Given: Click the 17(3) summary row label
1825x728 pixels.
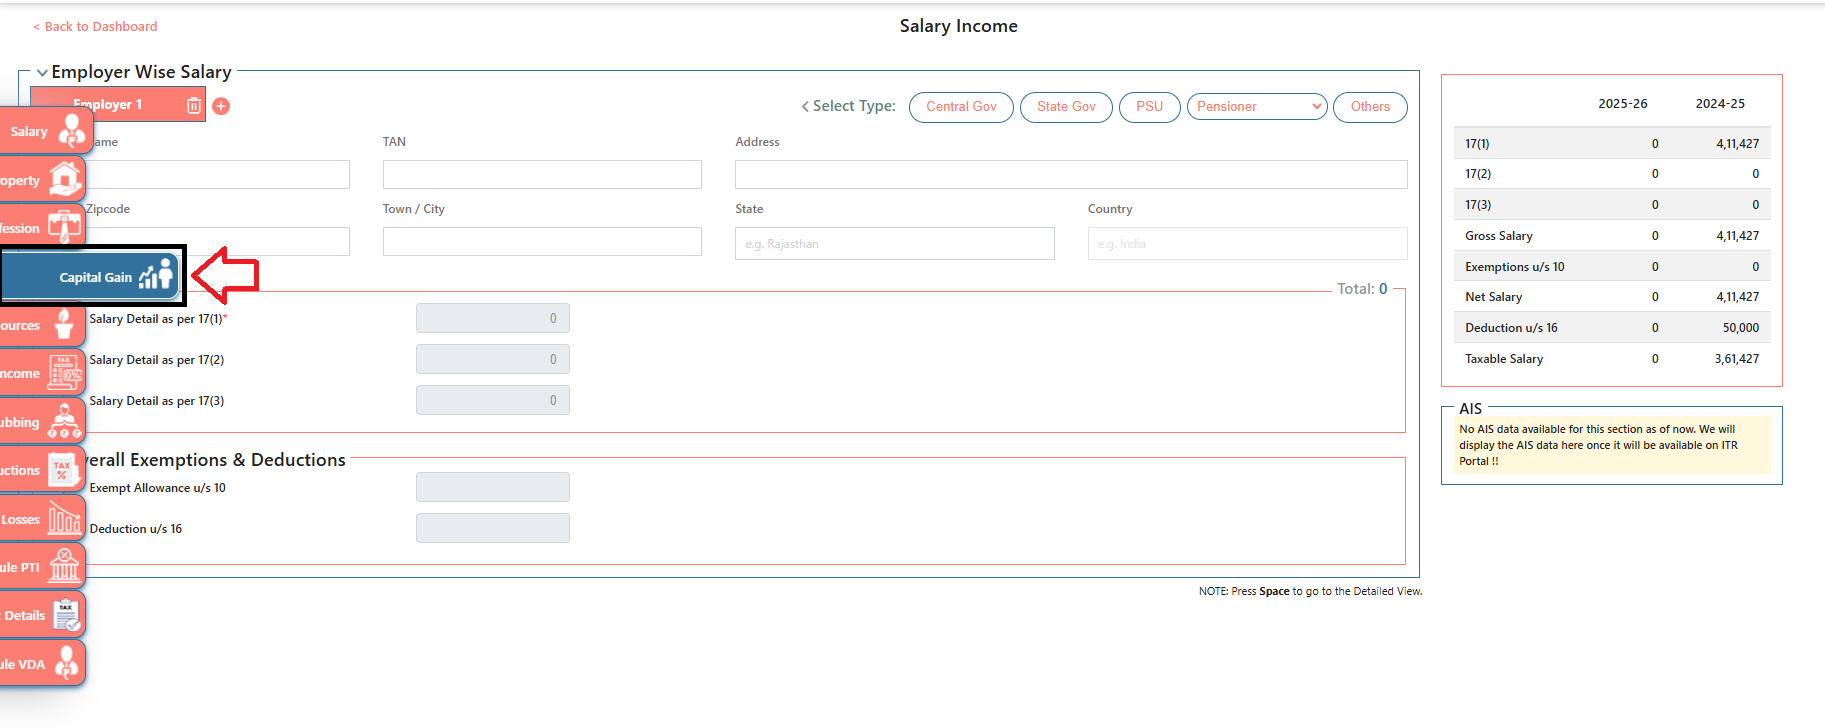Looking at the screenshot, I should (1478, 205).
